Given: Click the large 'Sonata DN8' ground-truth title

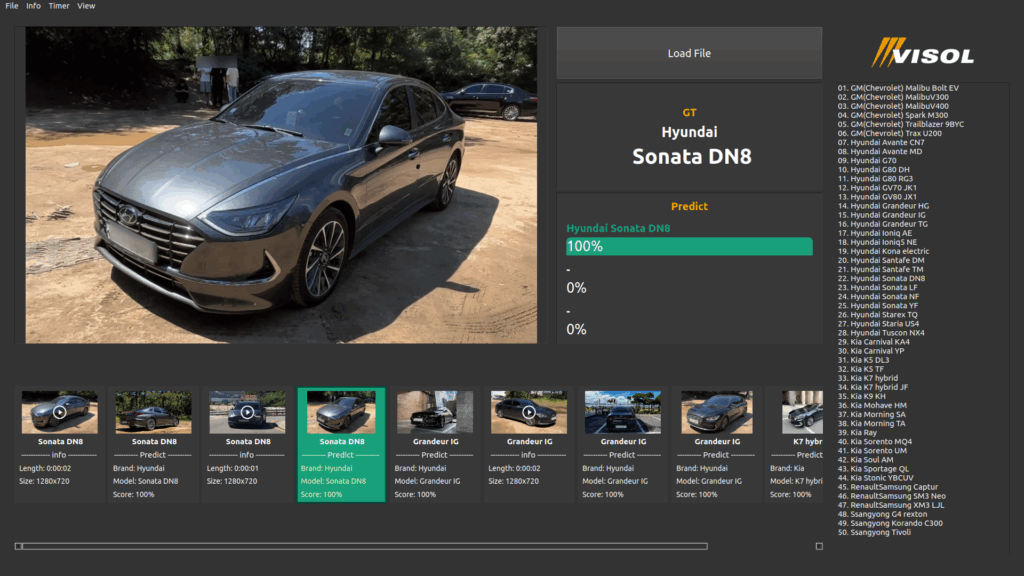Looking at the screenshot, I should tap(692, 157).
